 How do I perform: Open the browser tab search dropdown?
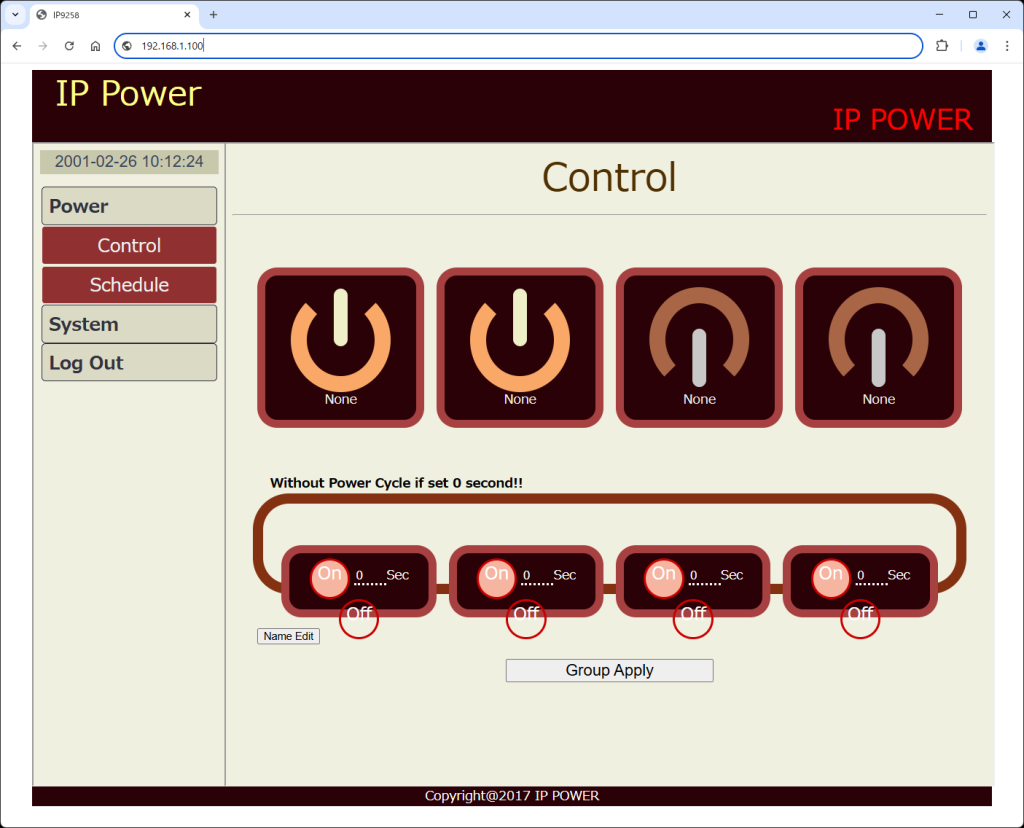[x=15, y=15]
